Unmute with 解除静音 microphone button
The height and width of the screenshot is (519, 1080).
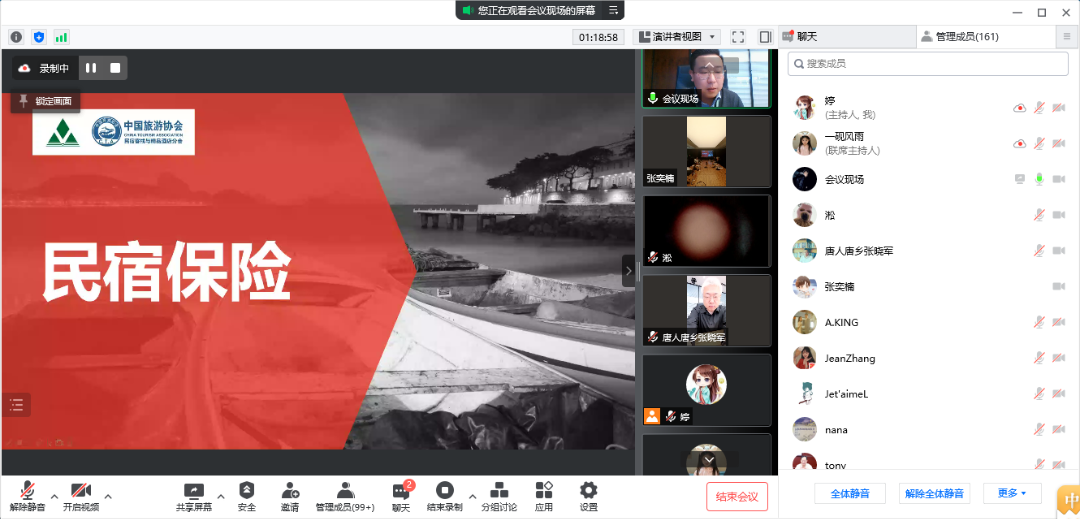point(28,496)
